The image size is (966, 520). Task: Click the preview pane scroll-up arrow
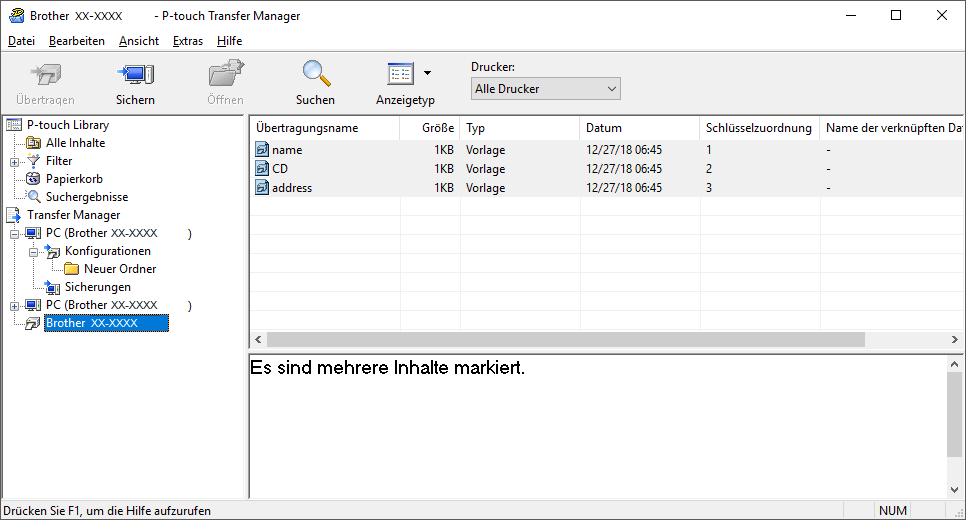pos(954,364)
